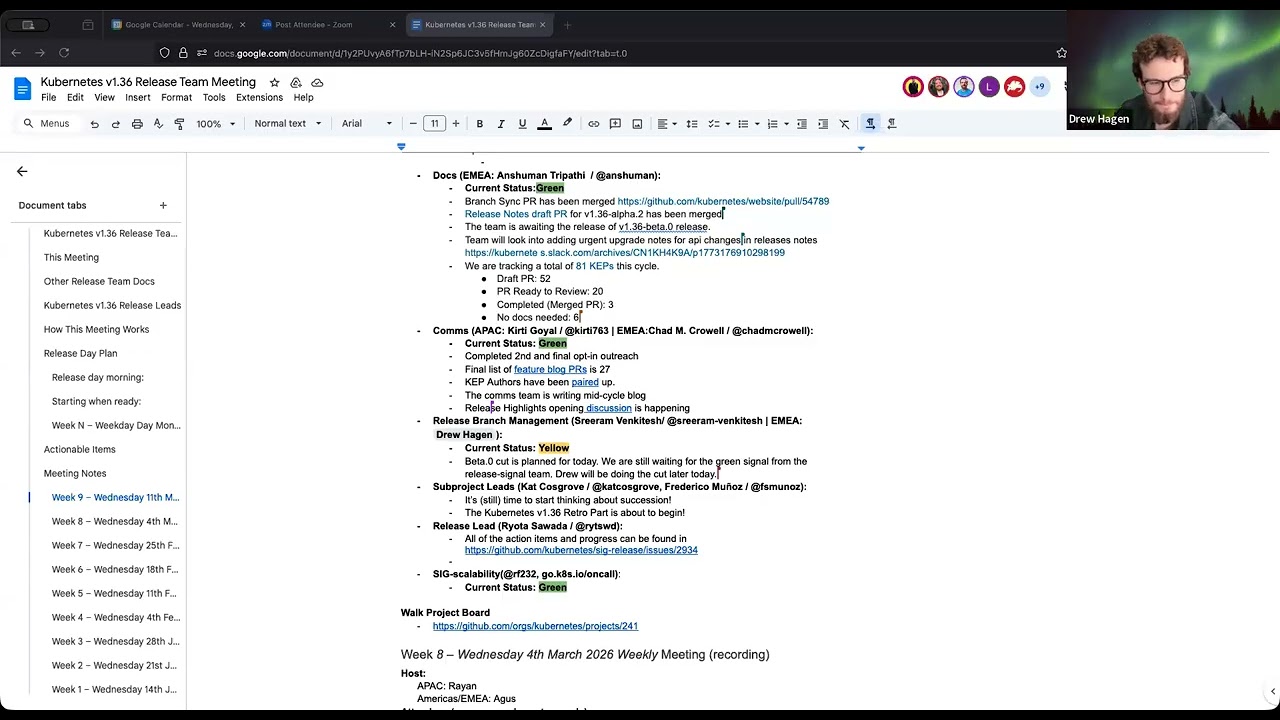Viewport: 1280px width, 720px height.
Task: Open 'This Meeting' document tab
Action: (71, 257)
